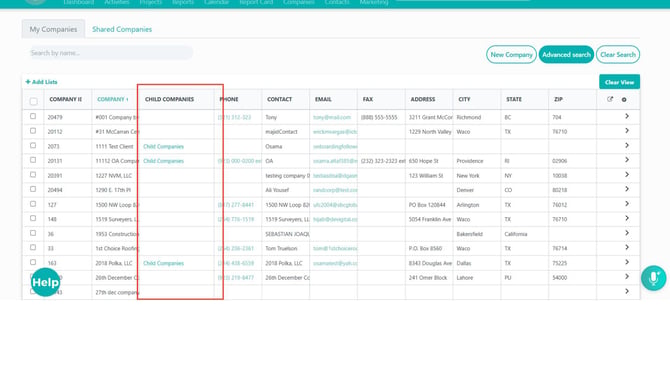Open the row arrow for 1227 NVM, LLC
This screenshot has height=376, width=670.
pyautogui.click(x=627, y=175)
